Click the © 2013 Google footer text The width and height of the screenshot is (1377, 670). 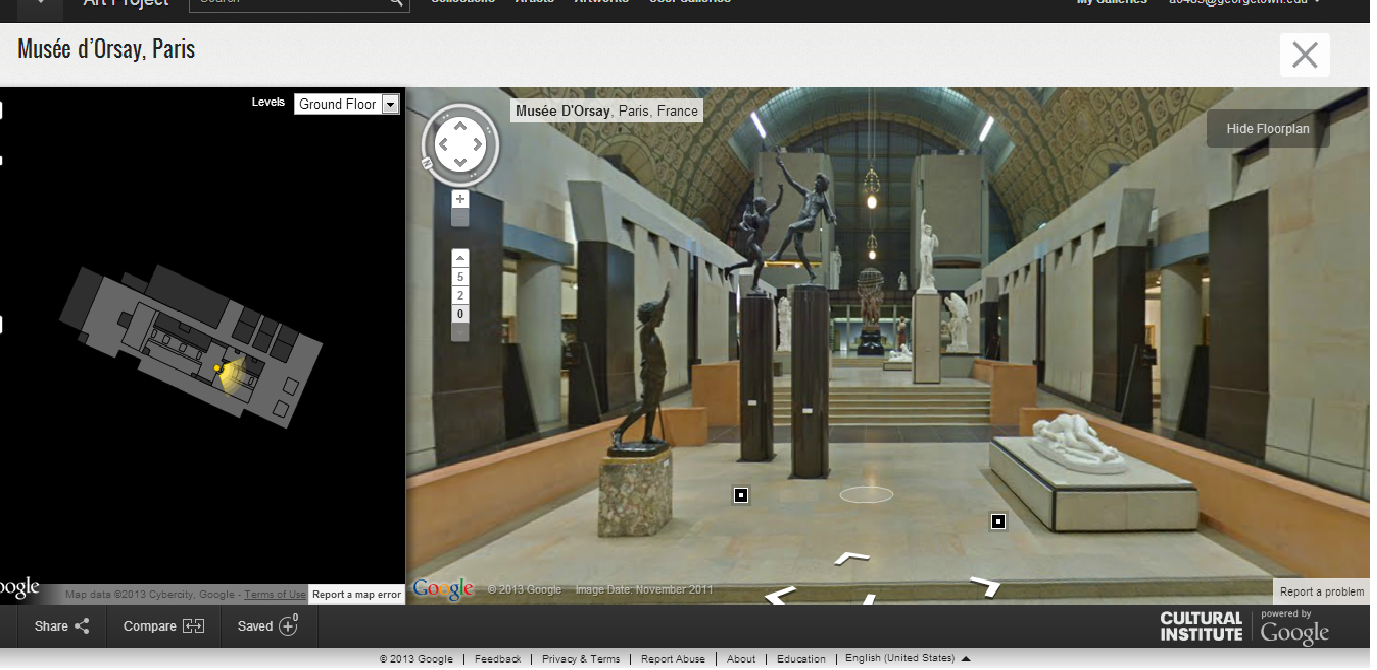[416, 659]
